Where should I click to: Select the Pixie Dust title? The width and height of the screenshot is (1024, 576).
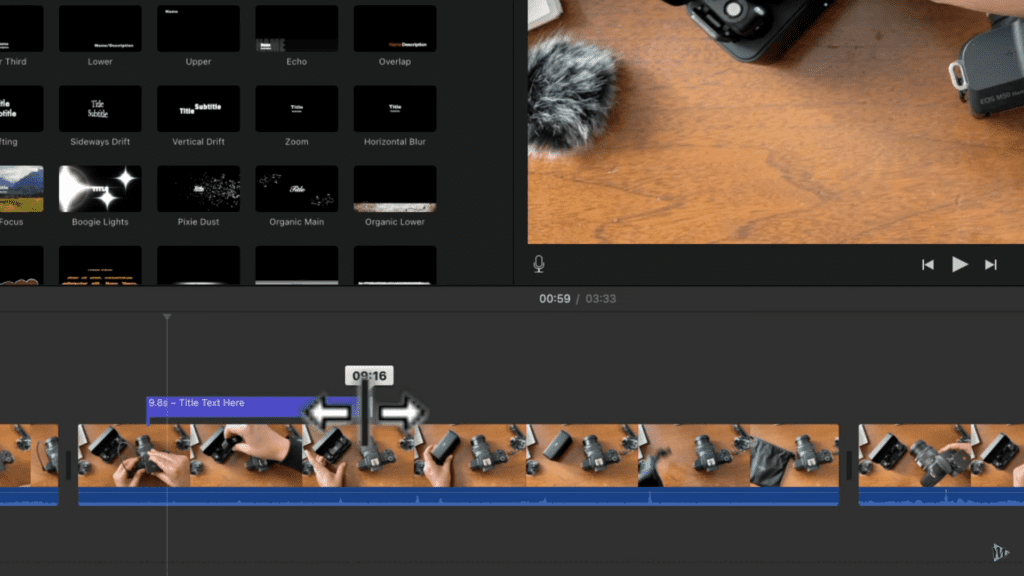(x=199, y=189)
